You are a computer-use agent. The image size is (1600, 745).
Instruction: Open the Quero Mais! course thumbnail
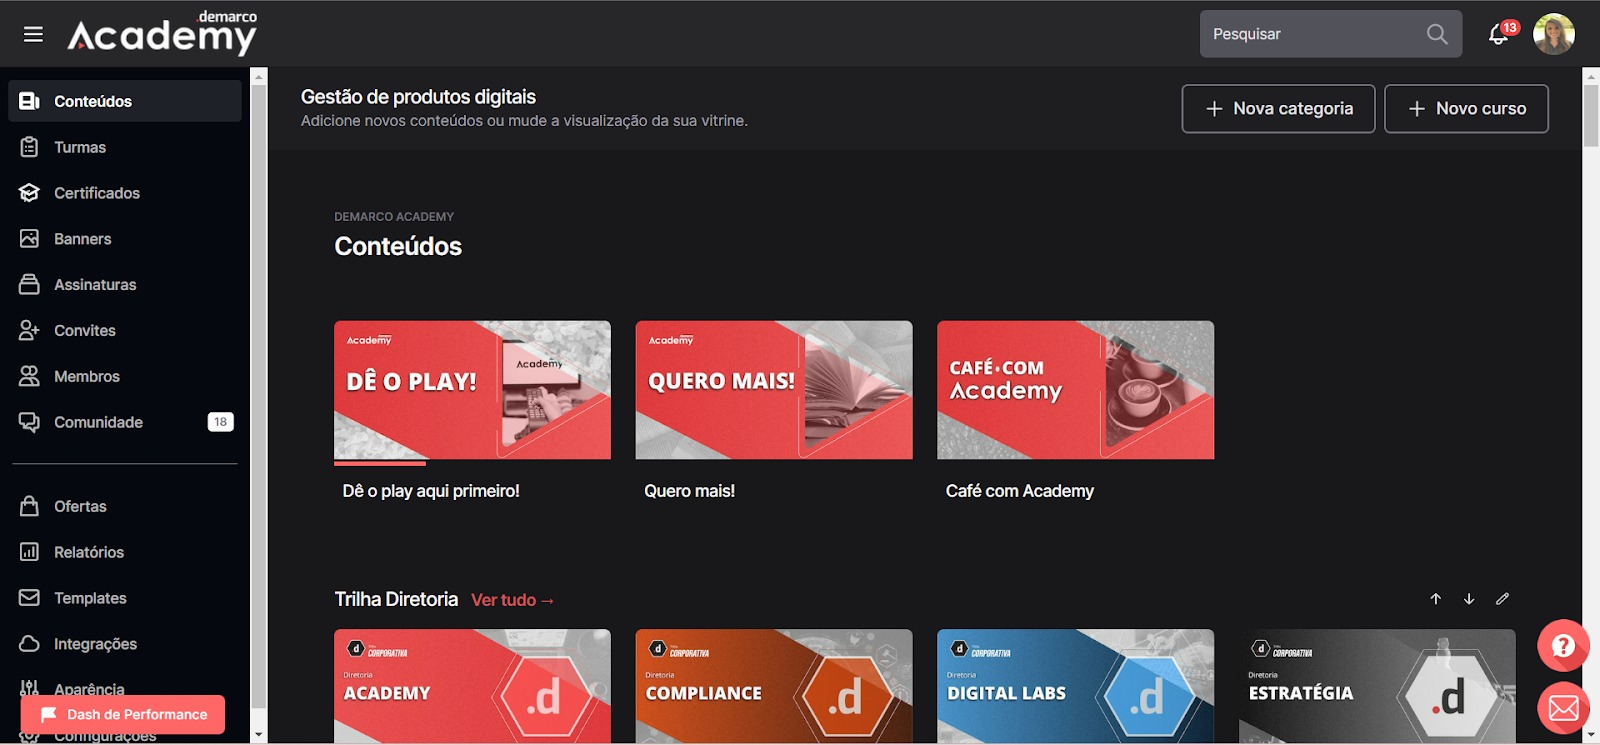point(774,390)
